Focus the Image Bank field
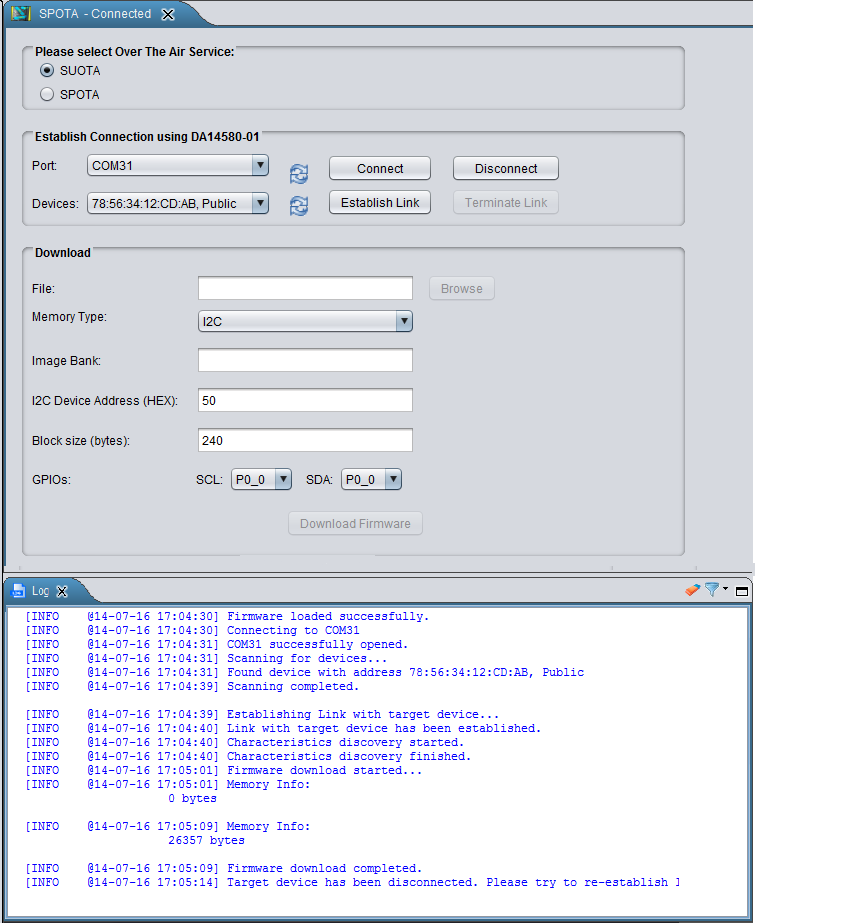852x923 pixels. click(x=305, y=360)
